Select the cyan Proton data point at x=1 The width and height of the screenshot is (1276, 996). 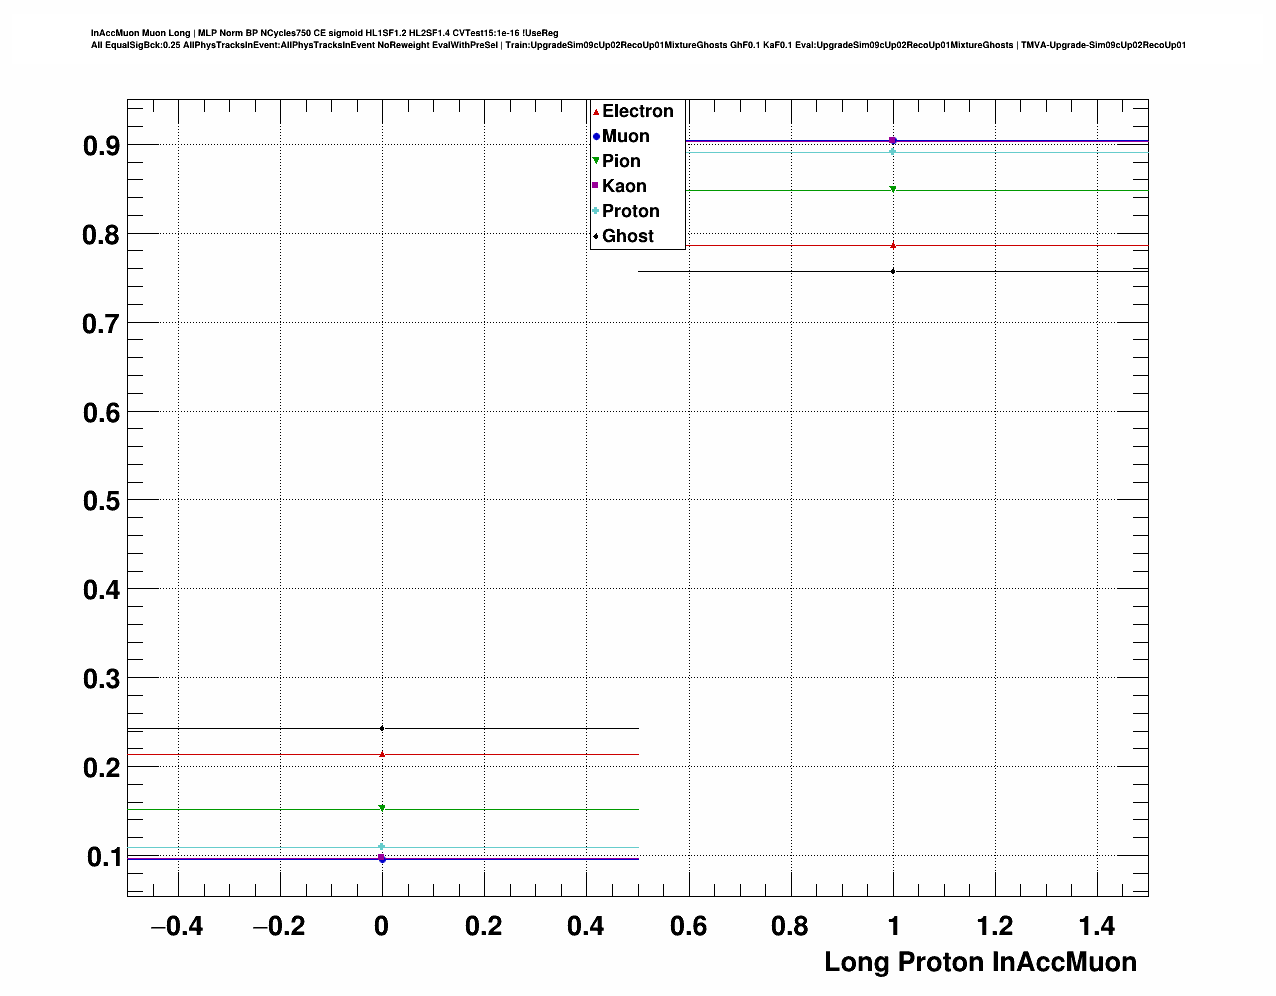(893, 151)
